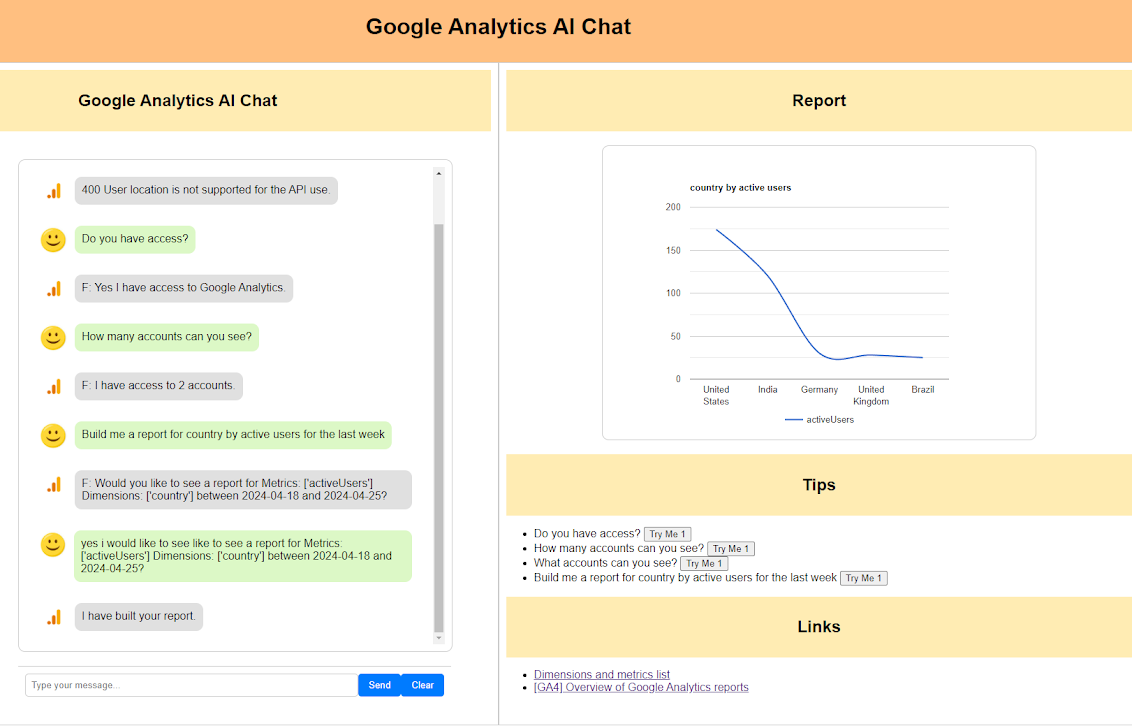
Task: Select the 'I have built your report.' bubble
Action: (139, 617)
